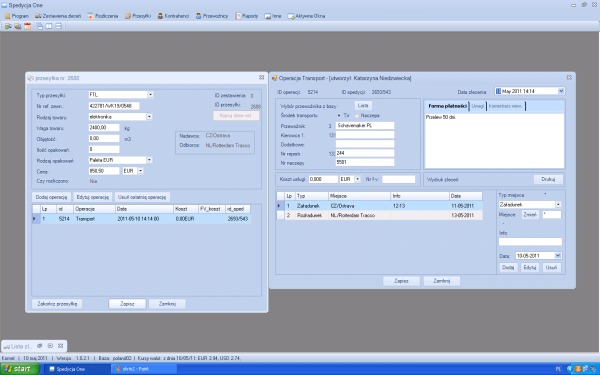Open the Data zlecenia date picker

tap(561, 91)
